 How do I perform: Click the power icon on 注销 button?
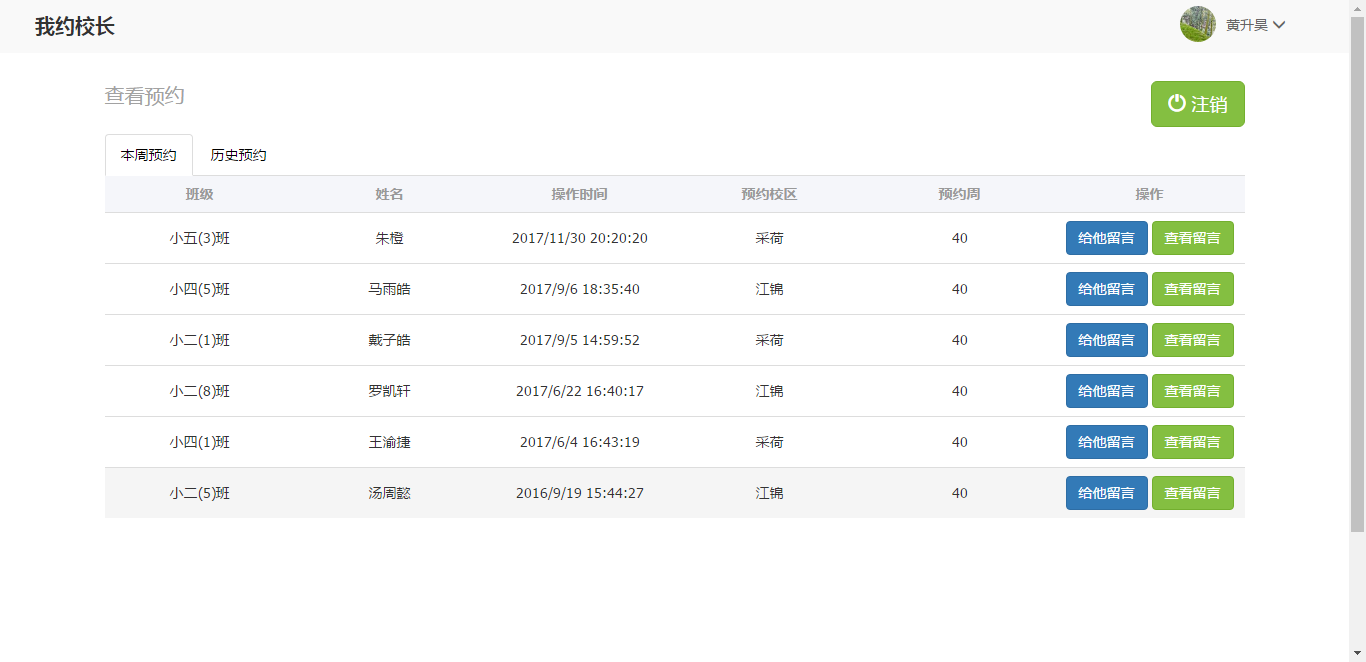[x=1177, y=103]
